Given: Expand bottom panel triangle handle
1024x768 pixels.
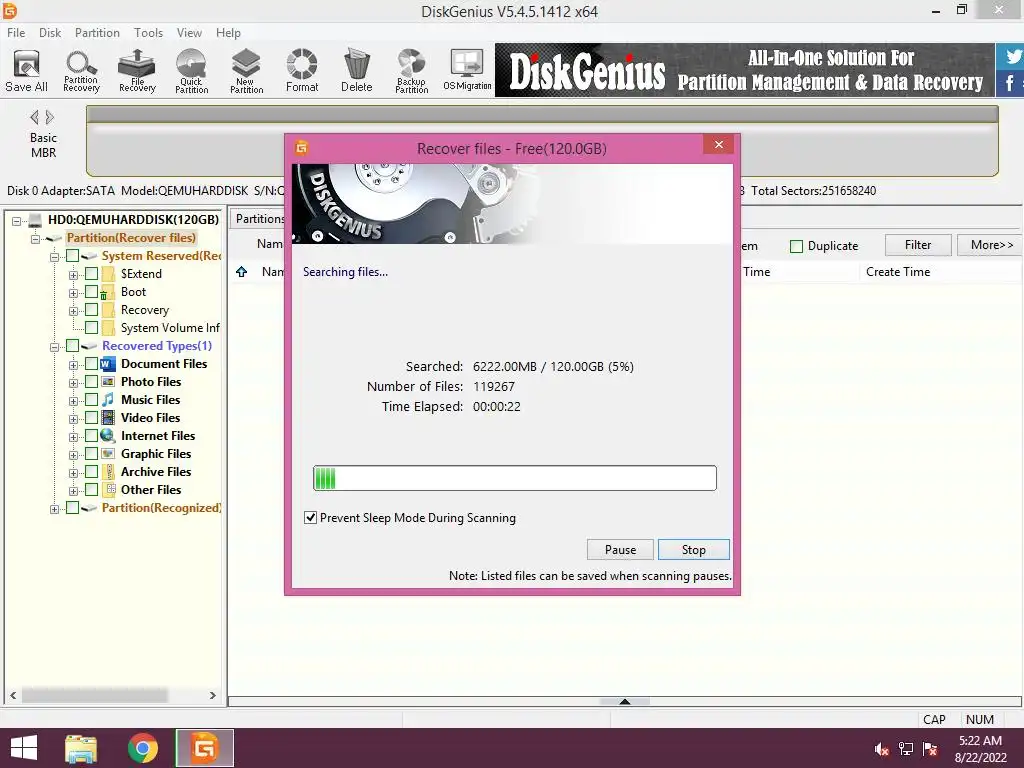Looking at the screenshot, I should (x=625, y=701).
